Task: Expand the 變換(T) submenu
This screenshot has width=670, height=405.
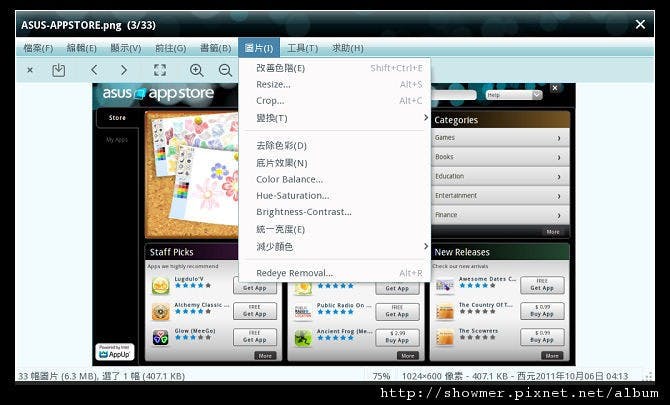Action: pyautogui.click(x=335, y=118)
